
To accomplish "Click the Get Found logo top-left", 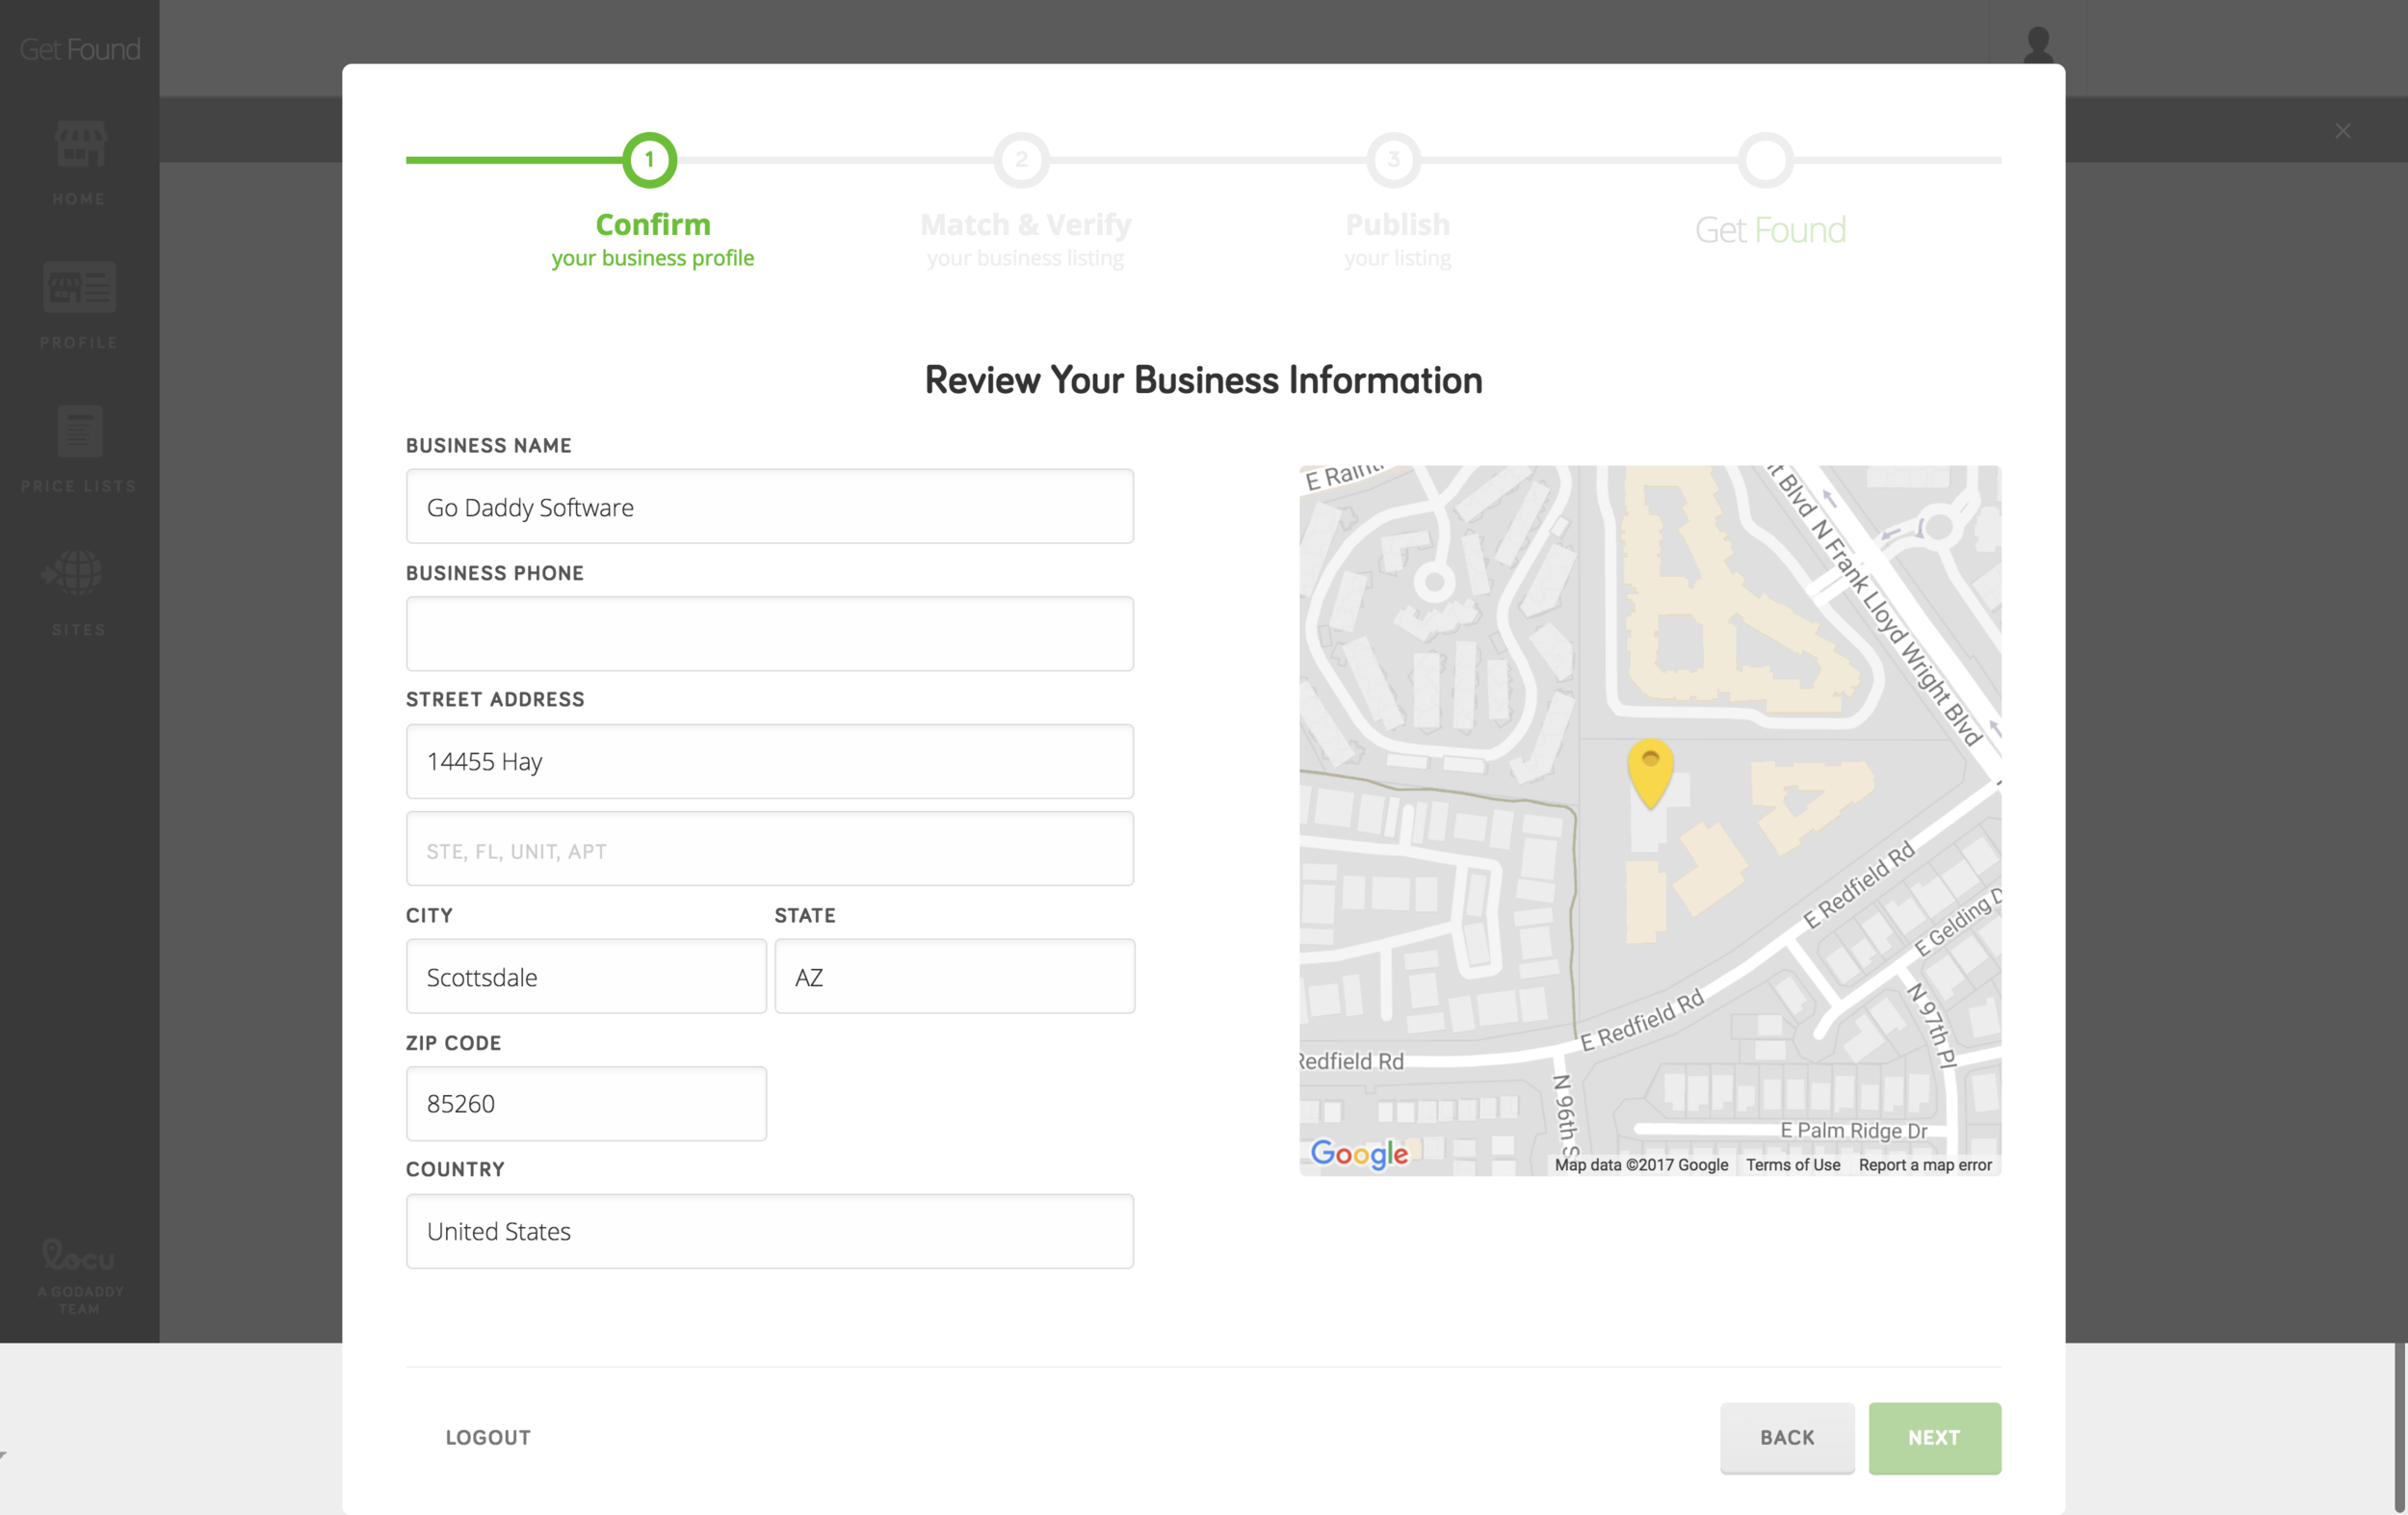I will tap(80, 49).
